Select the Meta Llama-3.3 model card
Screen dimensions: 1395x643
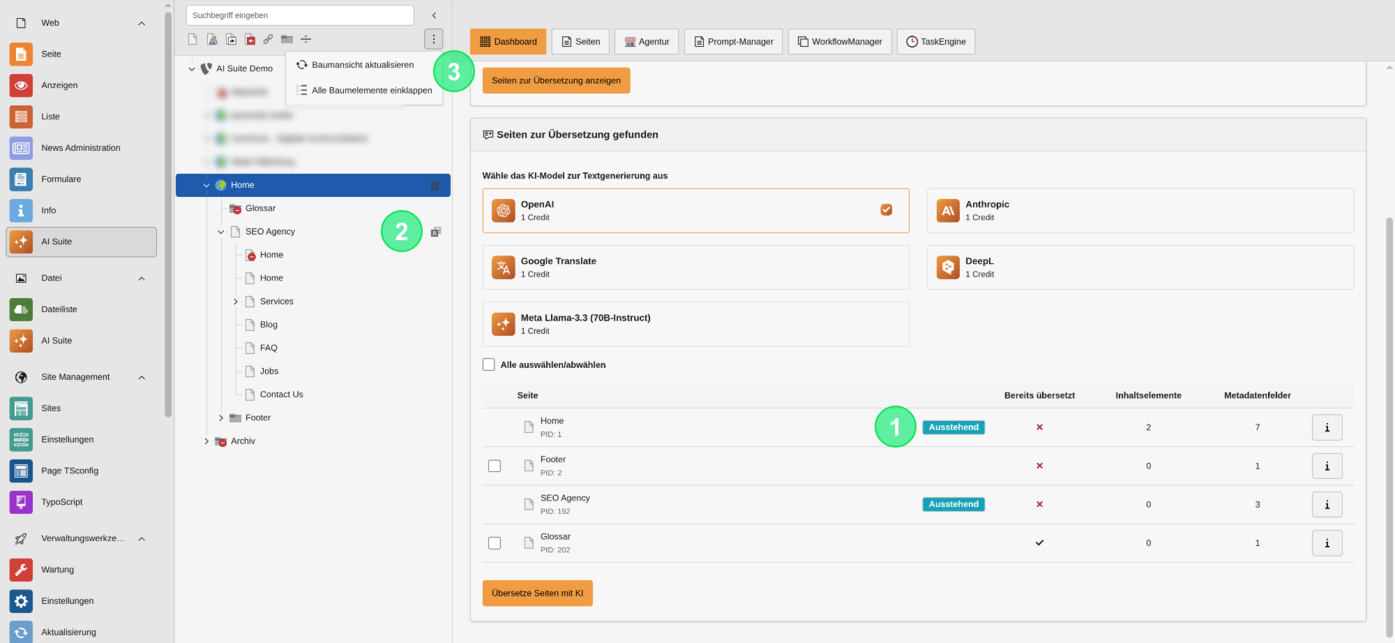[696, 324]
